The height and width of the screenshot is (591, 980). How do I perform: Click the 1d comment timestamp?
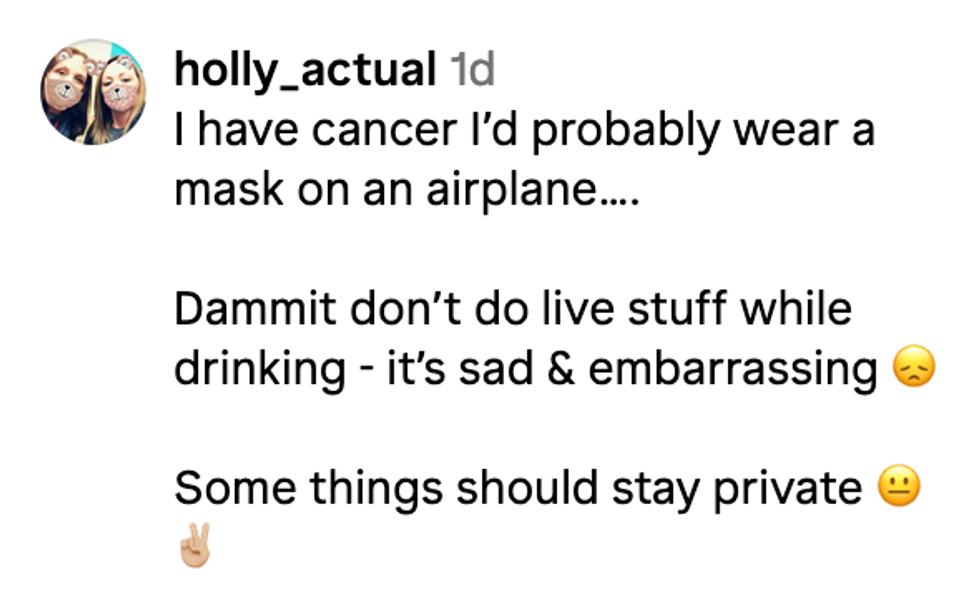[472, 70]
